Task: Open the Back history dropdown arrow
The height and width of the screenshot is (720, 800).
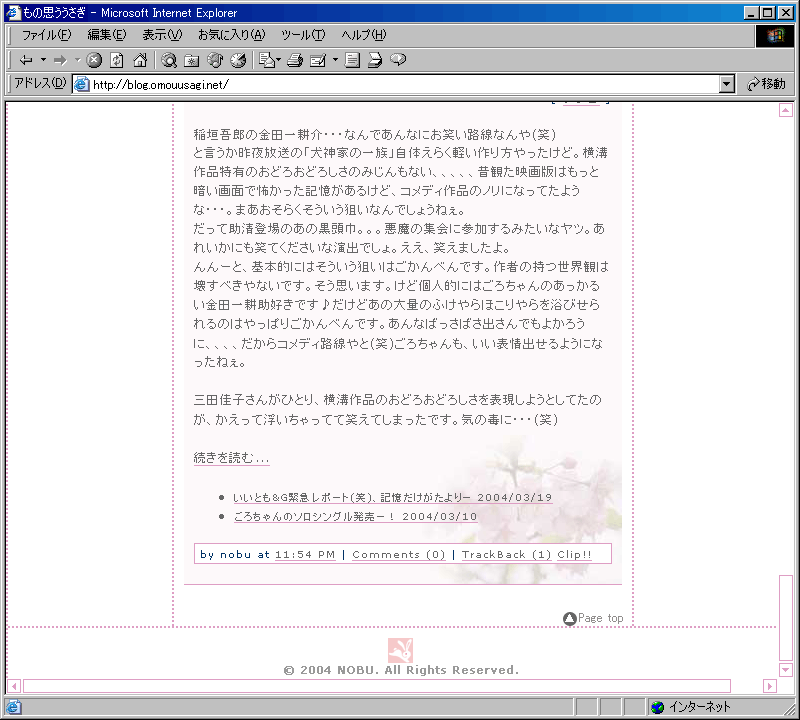Action: click(43, 60)
